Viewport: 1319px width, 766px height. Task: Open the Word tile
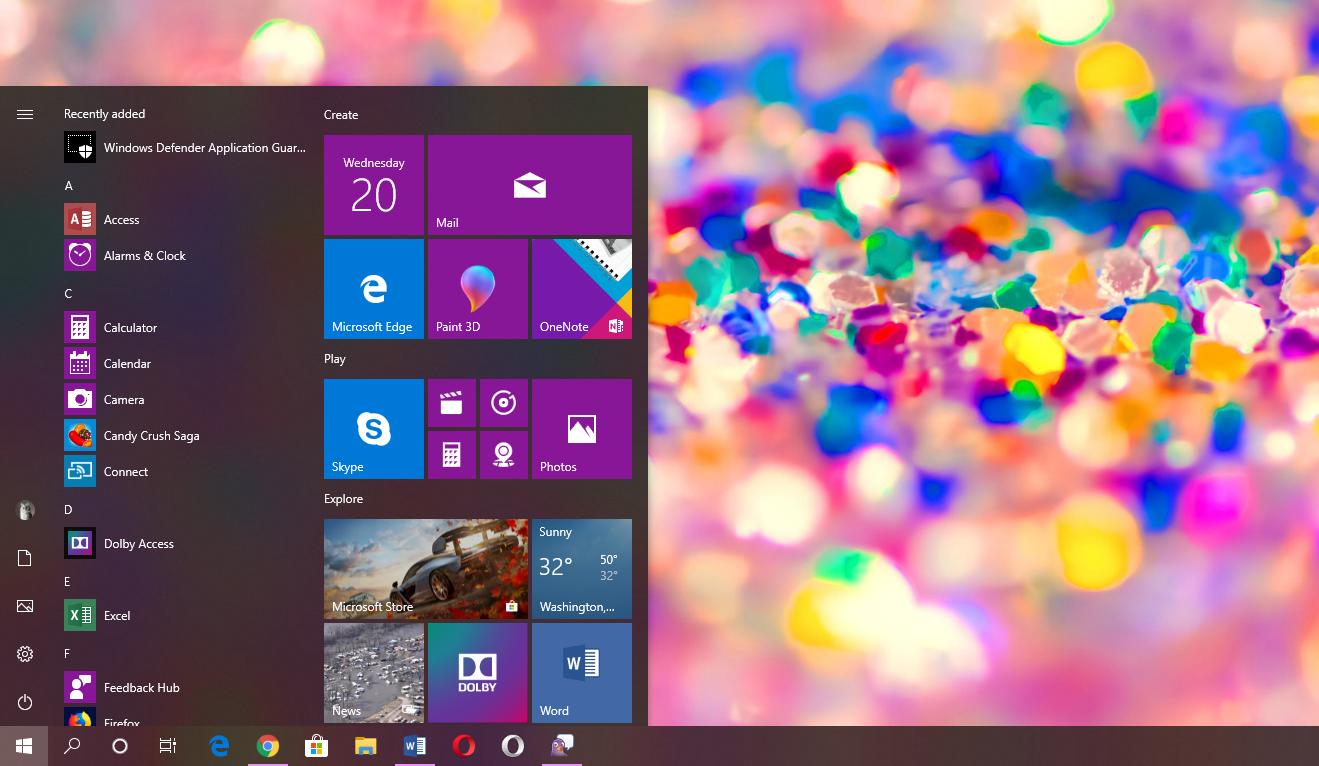(582, 673)
